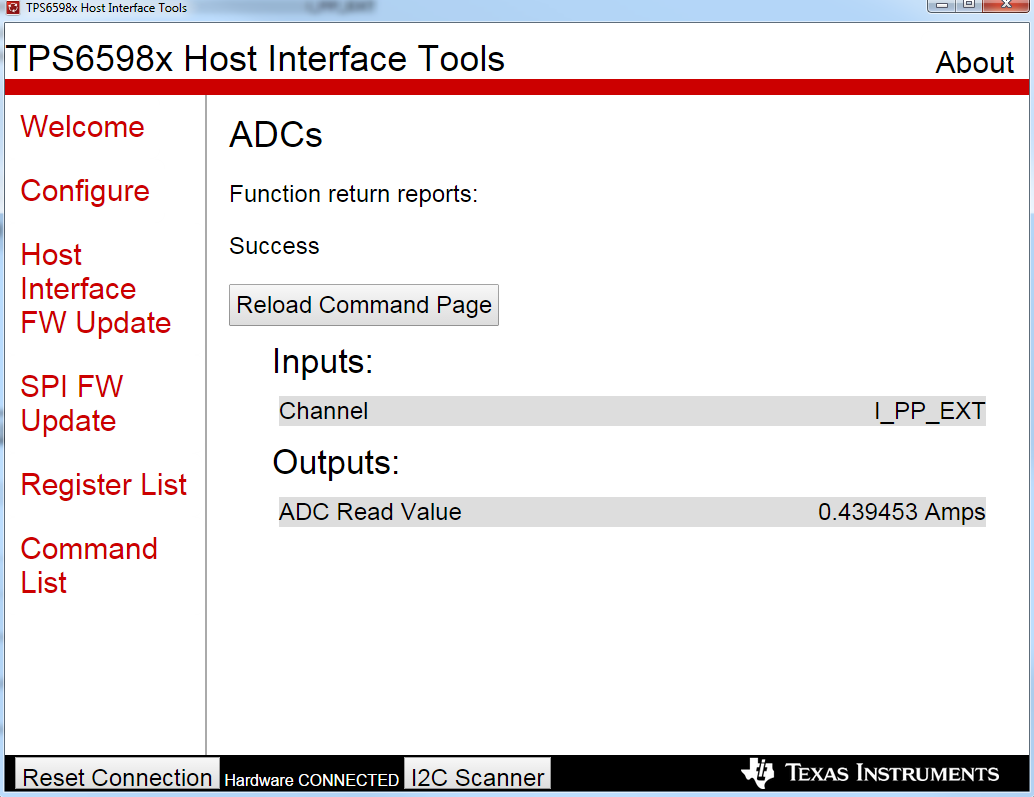Select SPI FW Update in sidebar

pos(71,404)
